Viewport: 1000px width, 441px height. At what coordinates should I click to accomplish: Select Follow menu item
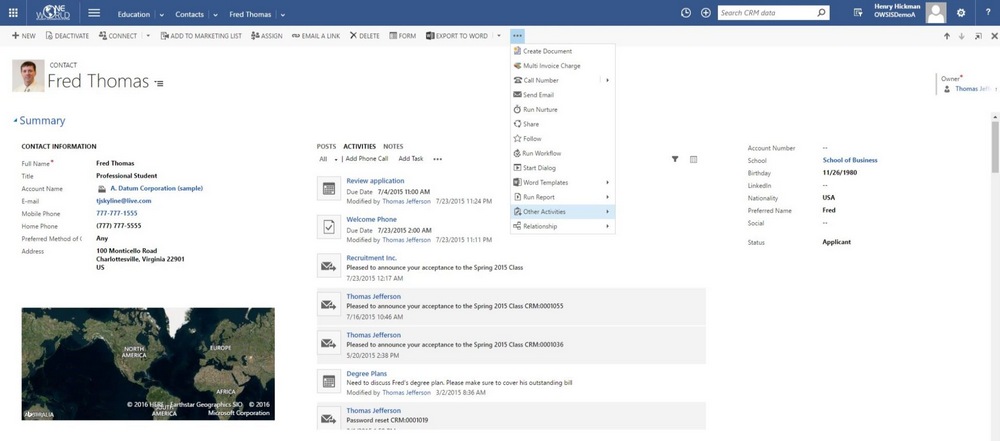point(562,138)
